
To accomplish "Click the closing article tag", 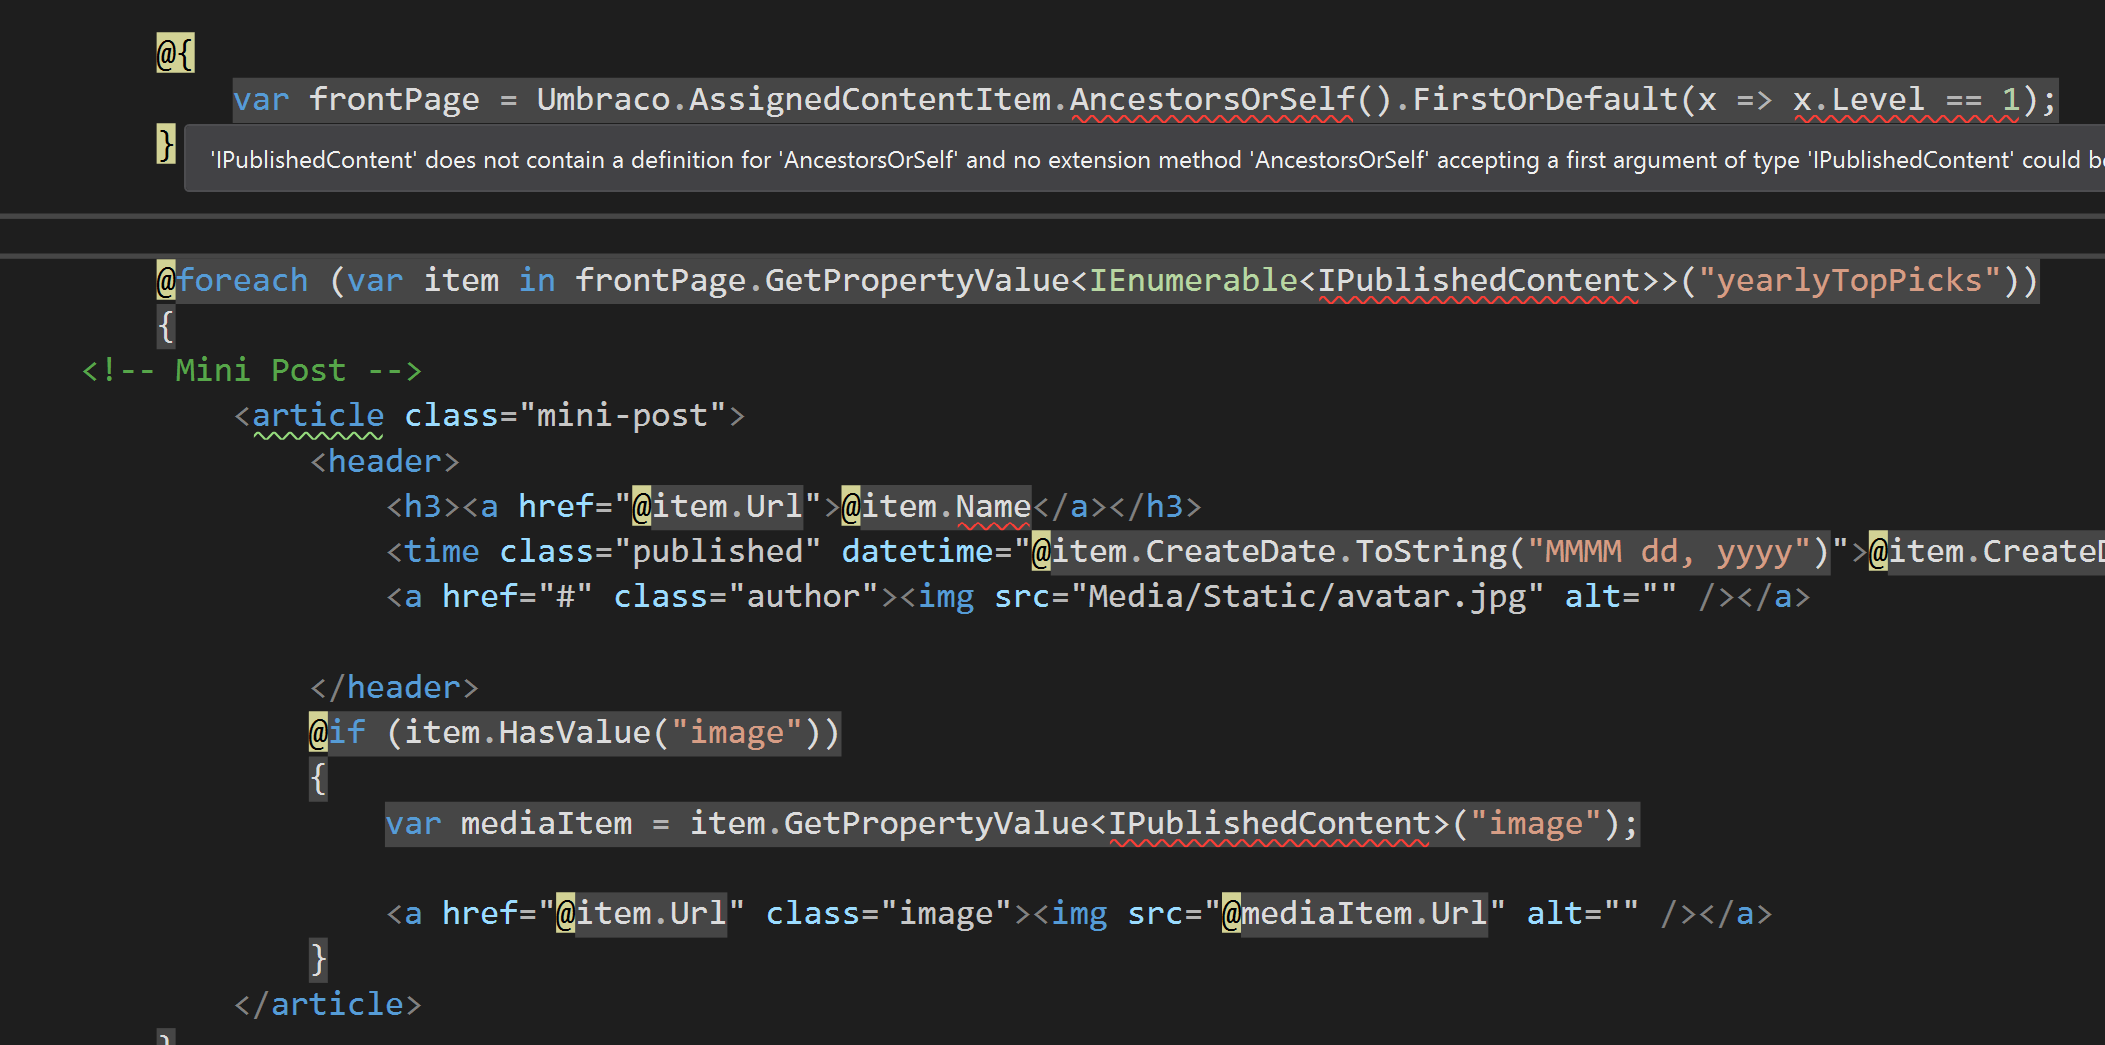I will click(328, 1004).
